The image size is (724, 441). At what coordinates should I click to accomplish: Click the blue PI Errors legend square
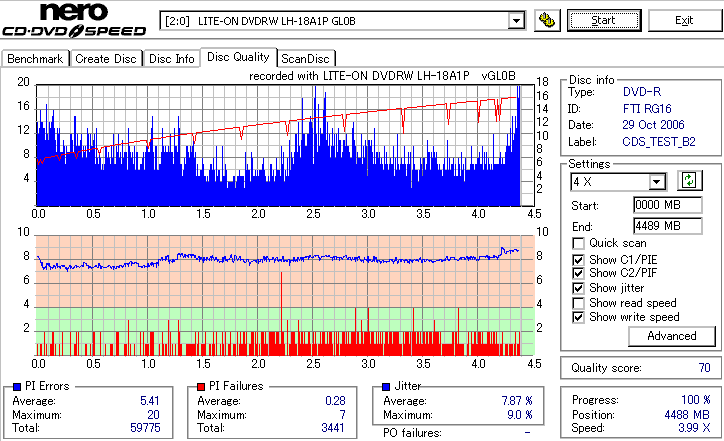(x=17, y=387)
